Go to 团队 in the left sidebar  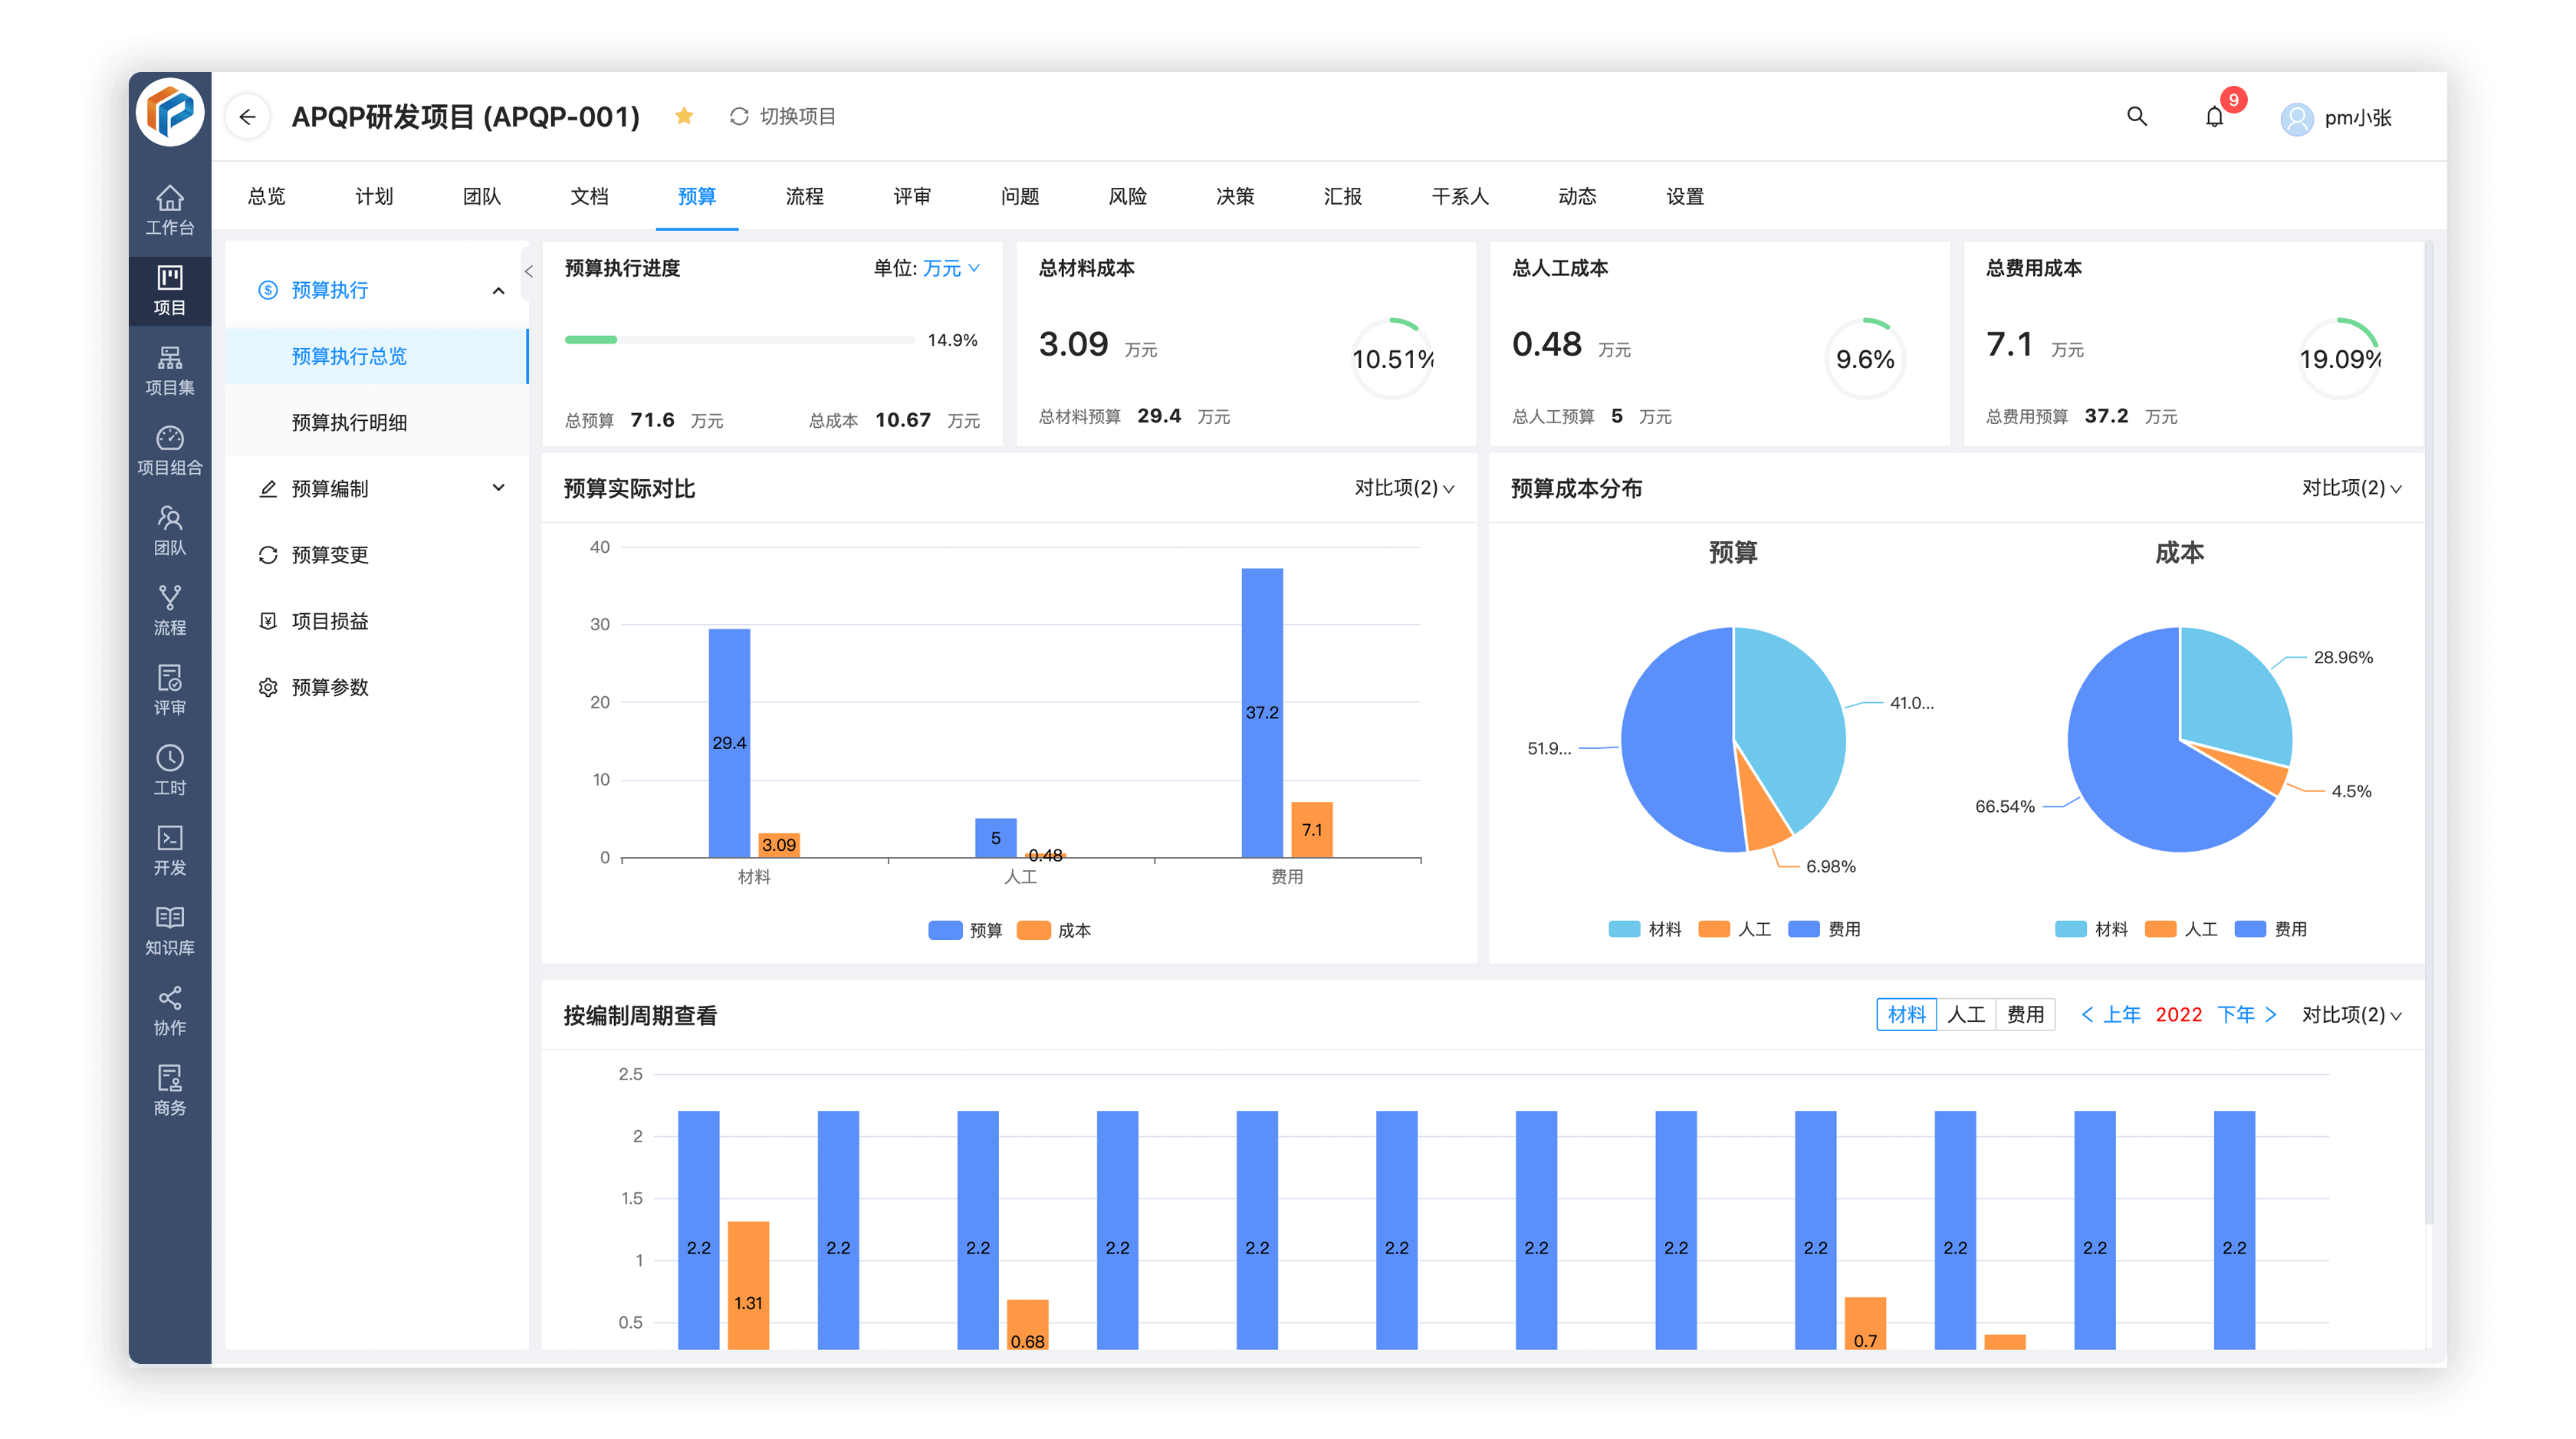pyautogui.click(x=169, y=530)
